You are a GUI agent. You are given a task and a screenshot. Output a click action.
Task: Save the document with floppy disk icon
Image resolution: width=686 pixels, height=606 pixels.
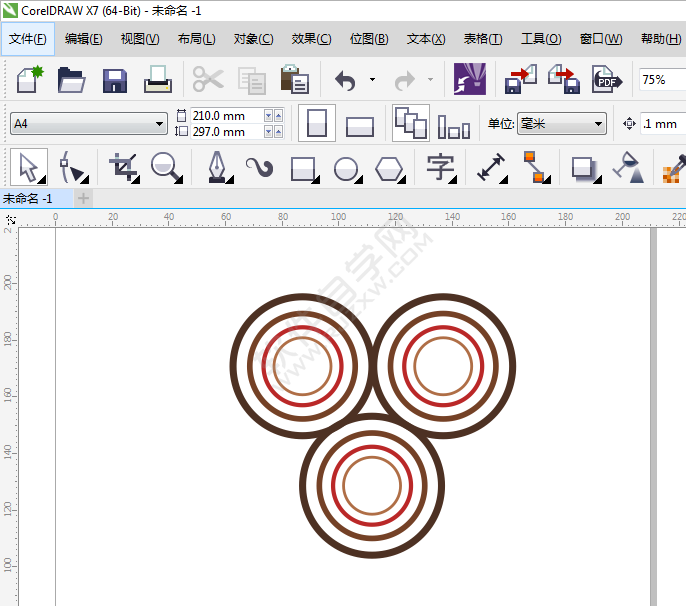pos(115,79)
